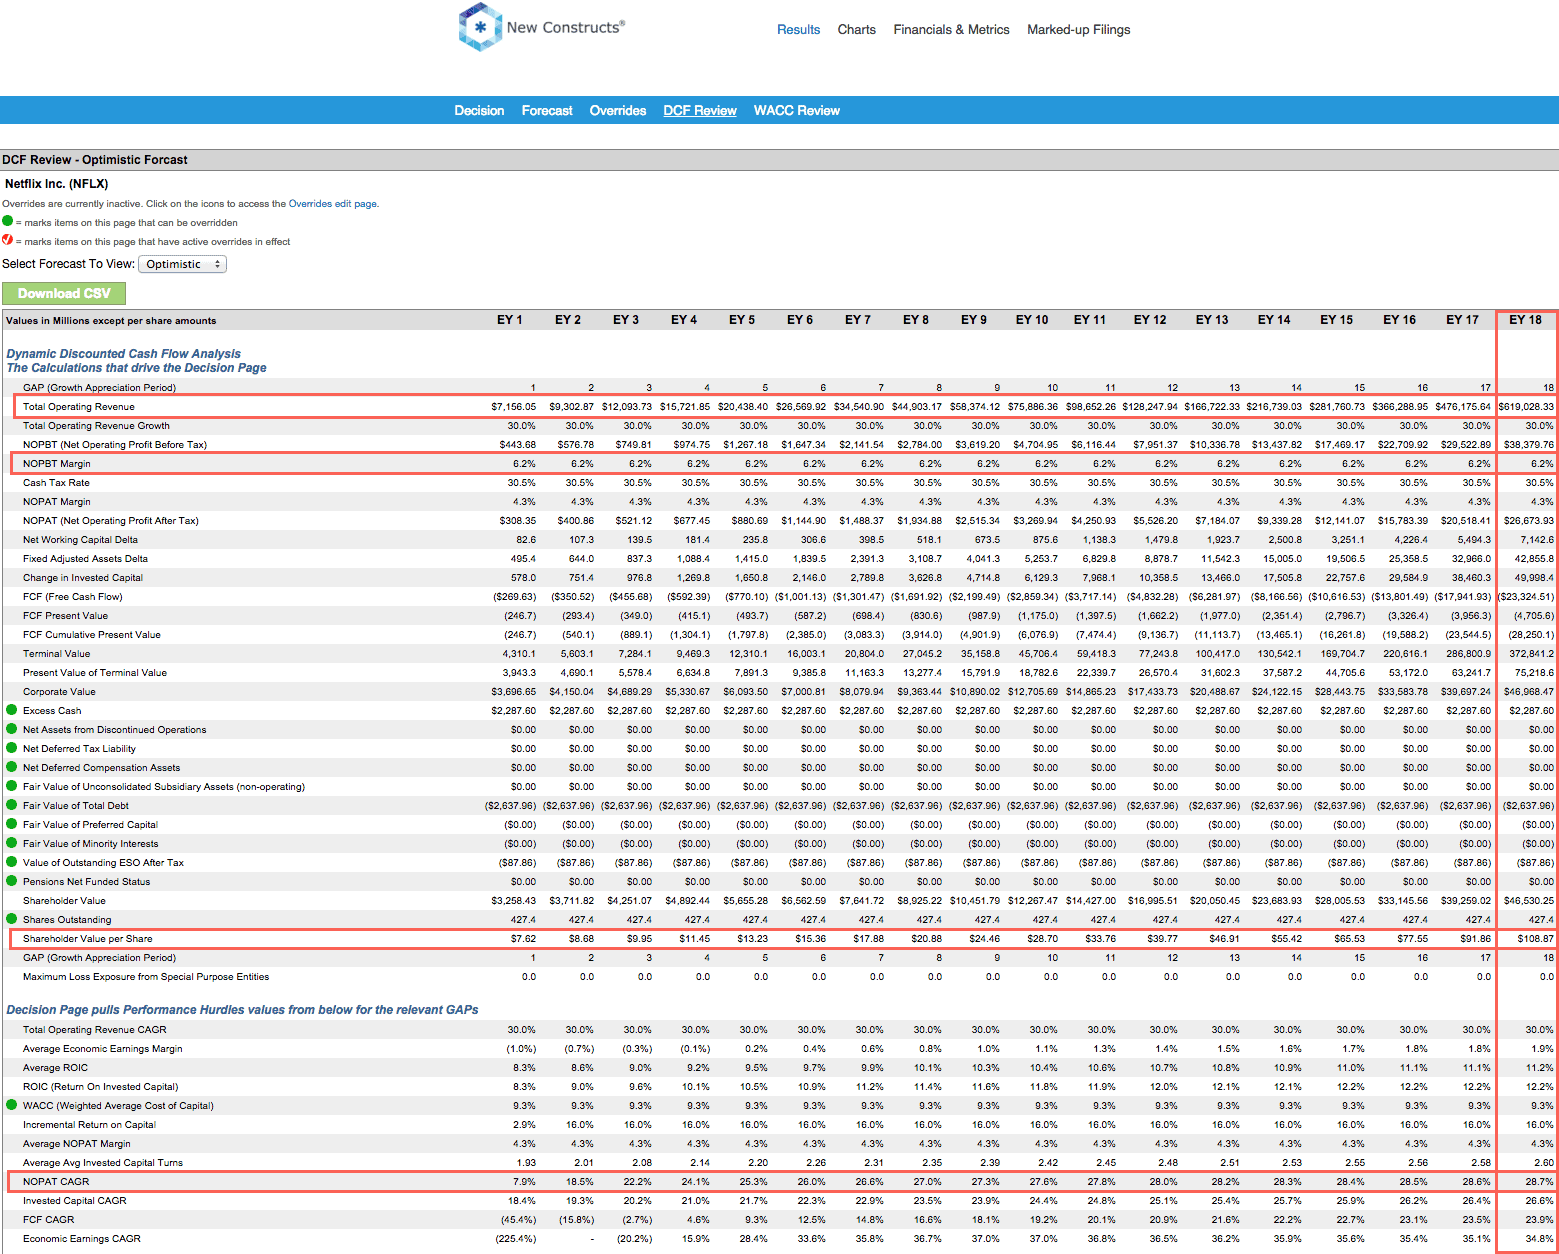This screenshot has width=1559, height=1254.
Task: Switch to the Forecast tab
Action: [x=547, y=111]
